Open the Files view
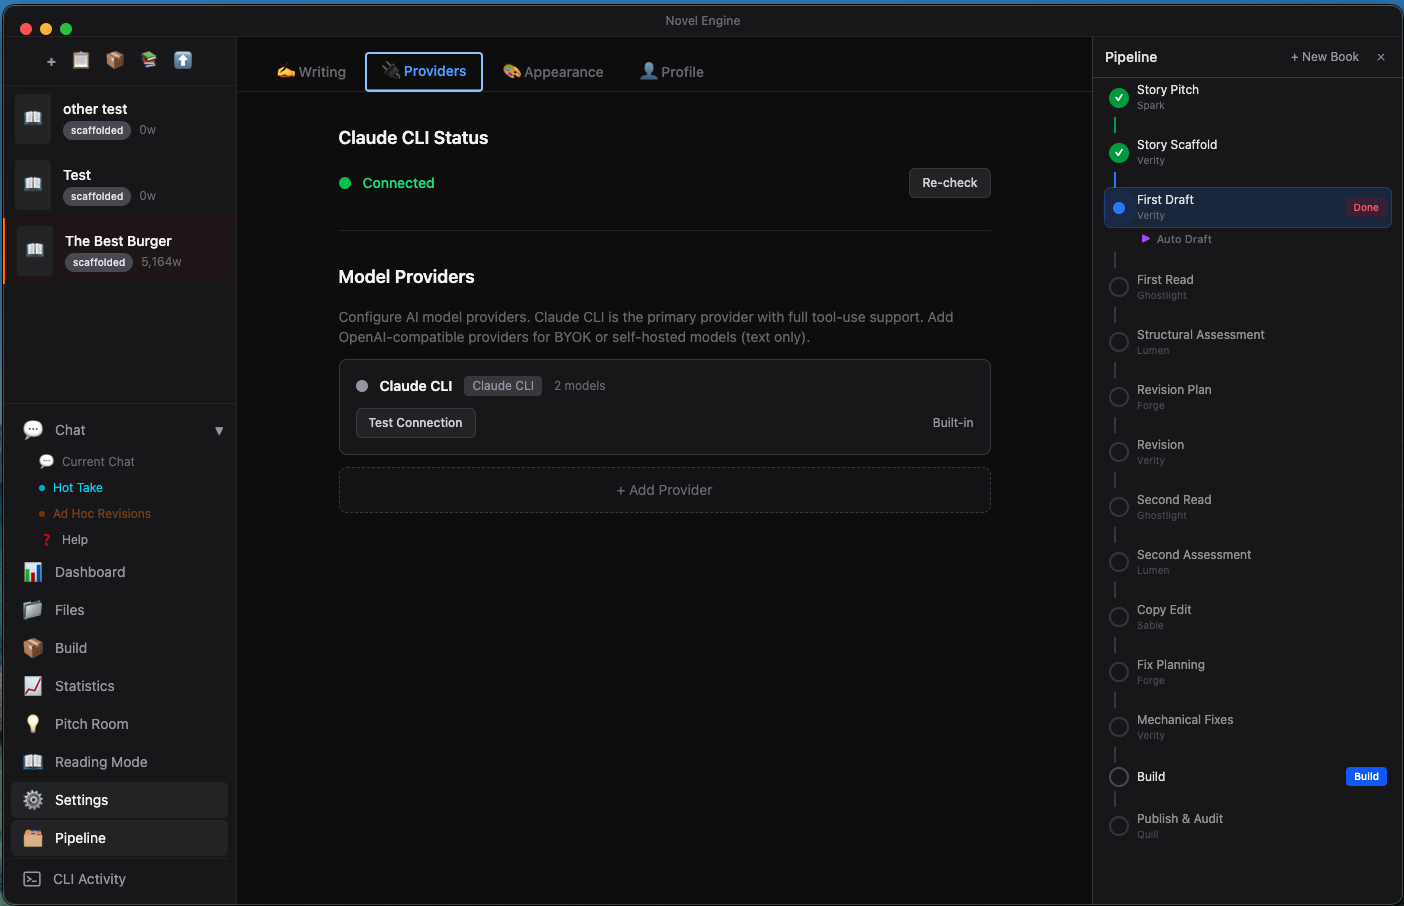 [120, 610]
